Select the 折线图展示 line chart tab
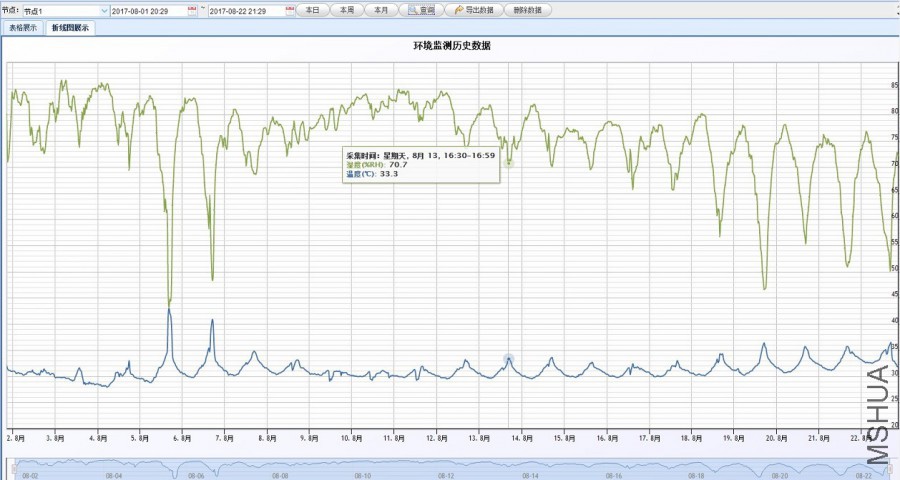The width and height of the screenshot is (900, 480). coord(71,28)
